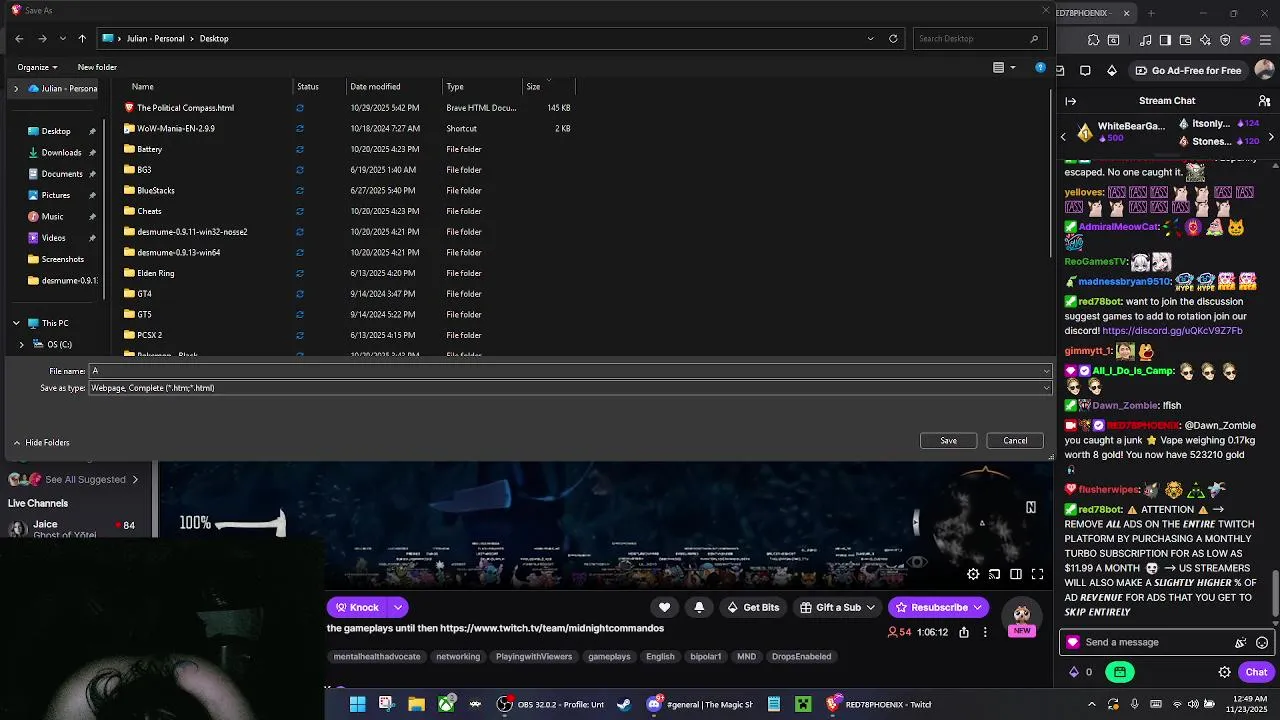Open Steam from the taskbar
Screen dimensions: 1280x720
pos(624,704)
